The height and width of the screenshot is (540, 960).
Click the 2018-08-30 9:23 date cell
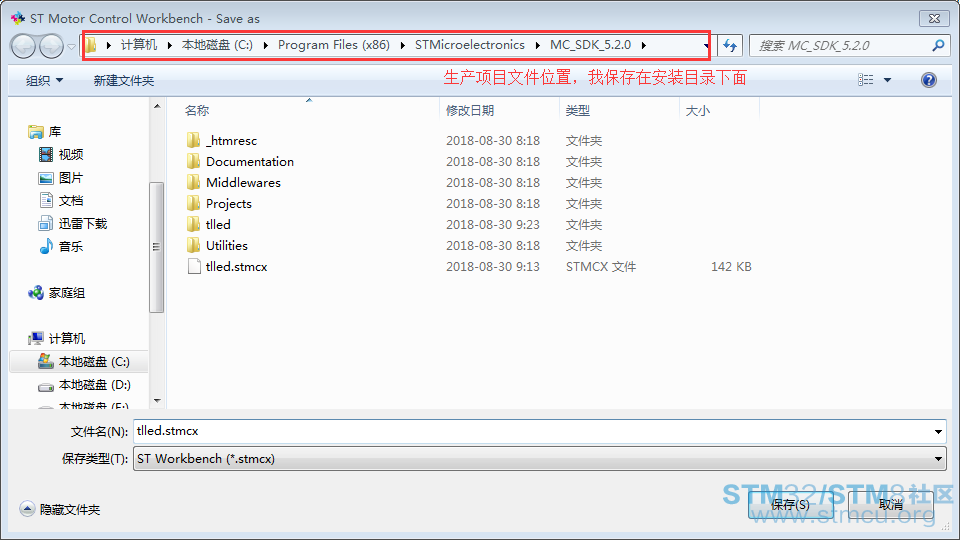[492, 224]
